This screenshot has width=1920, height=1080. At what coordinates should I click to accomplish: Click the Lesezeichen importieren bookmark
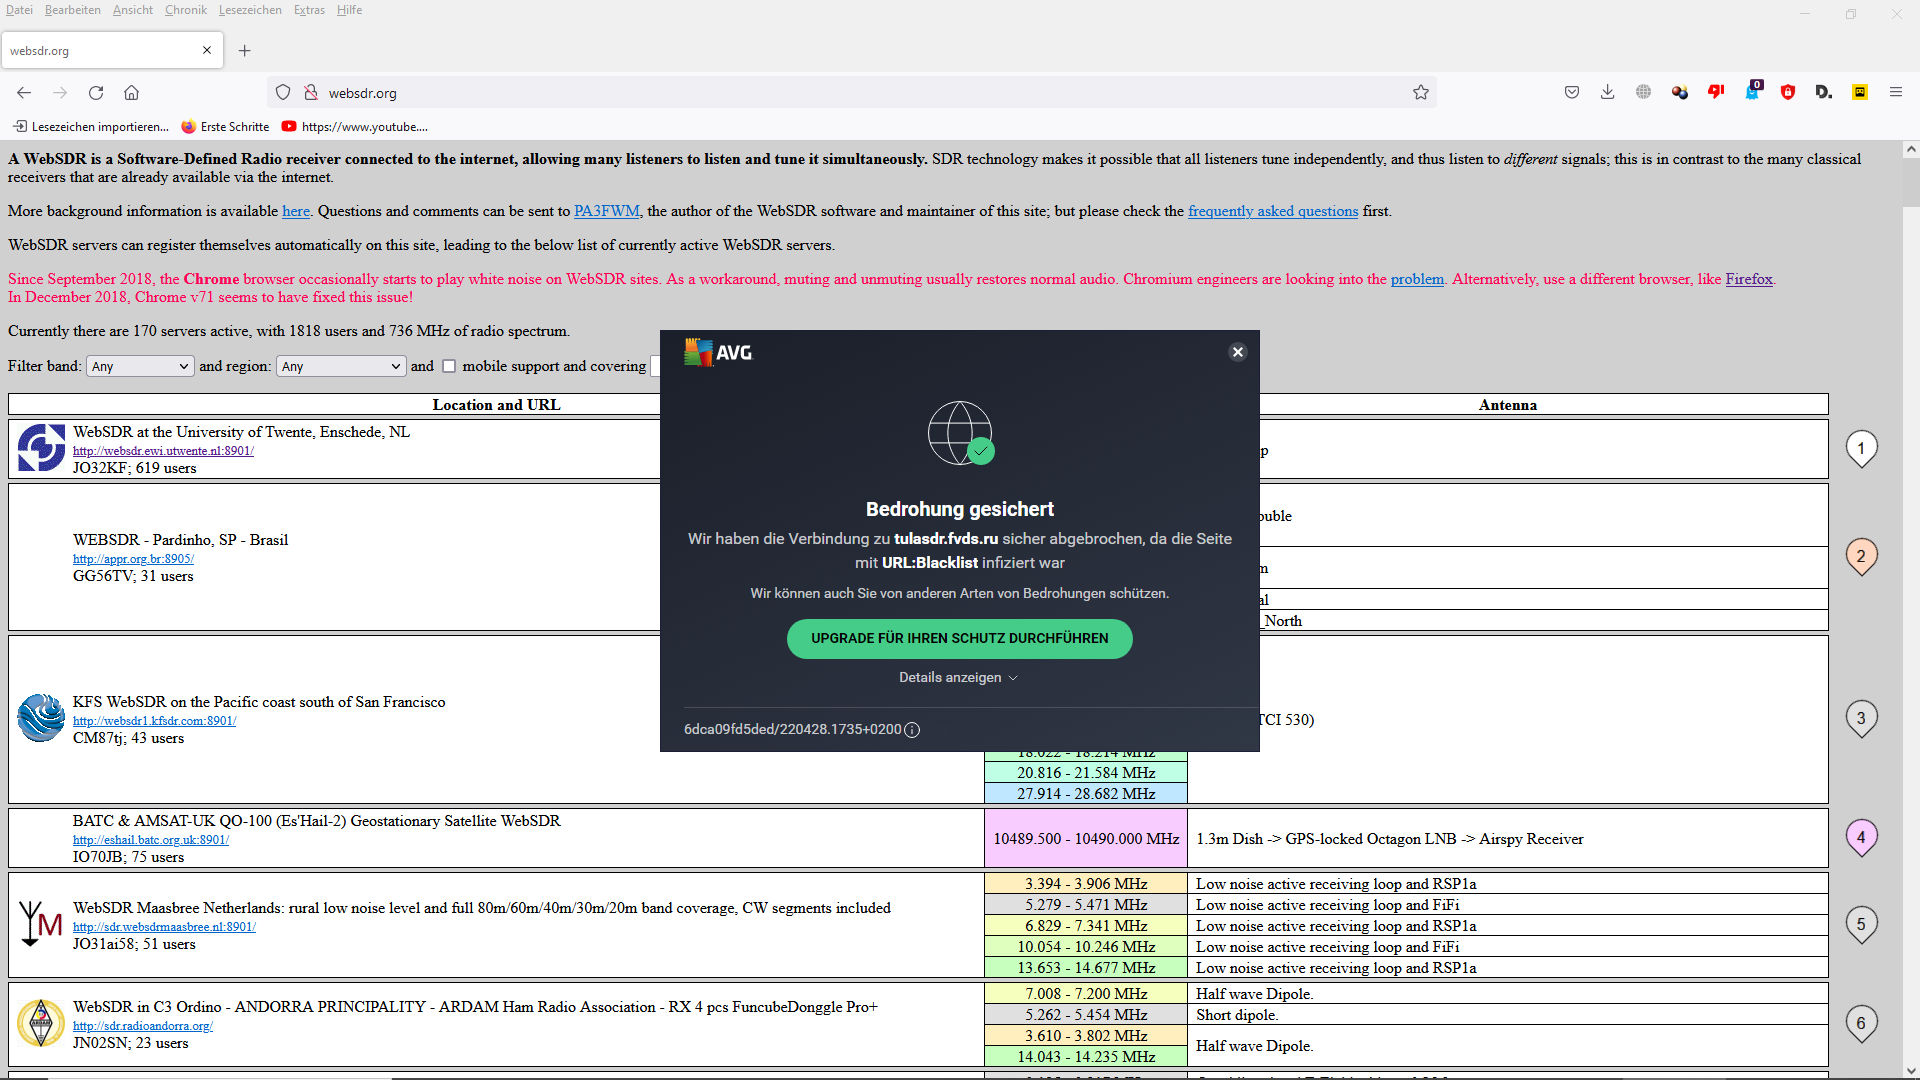tap(91, 127)
